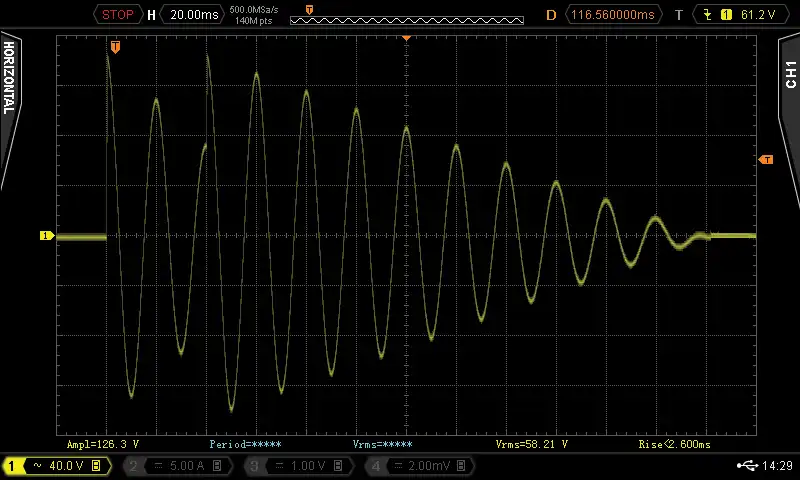This screenshot has width=800, height=480.
Task: Click the orange D delay icon
Action: pos(551,15)
